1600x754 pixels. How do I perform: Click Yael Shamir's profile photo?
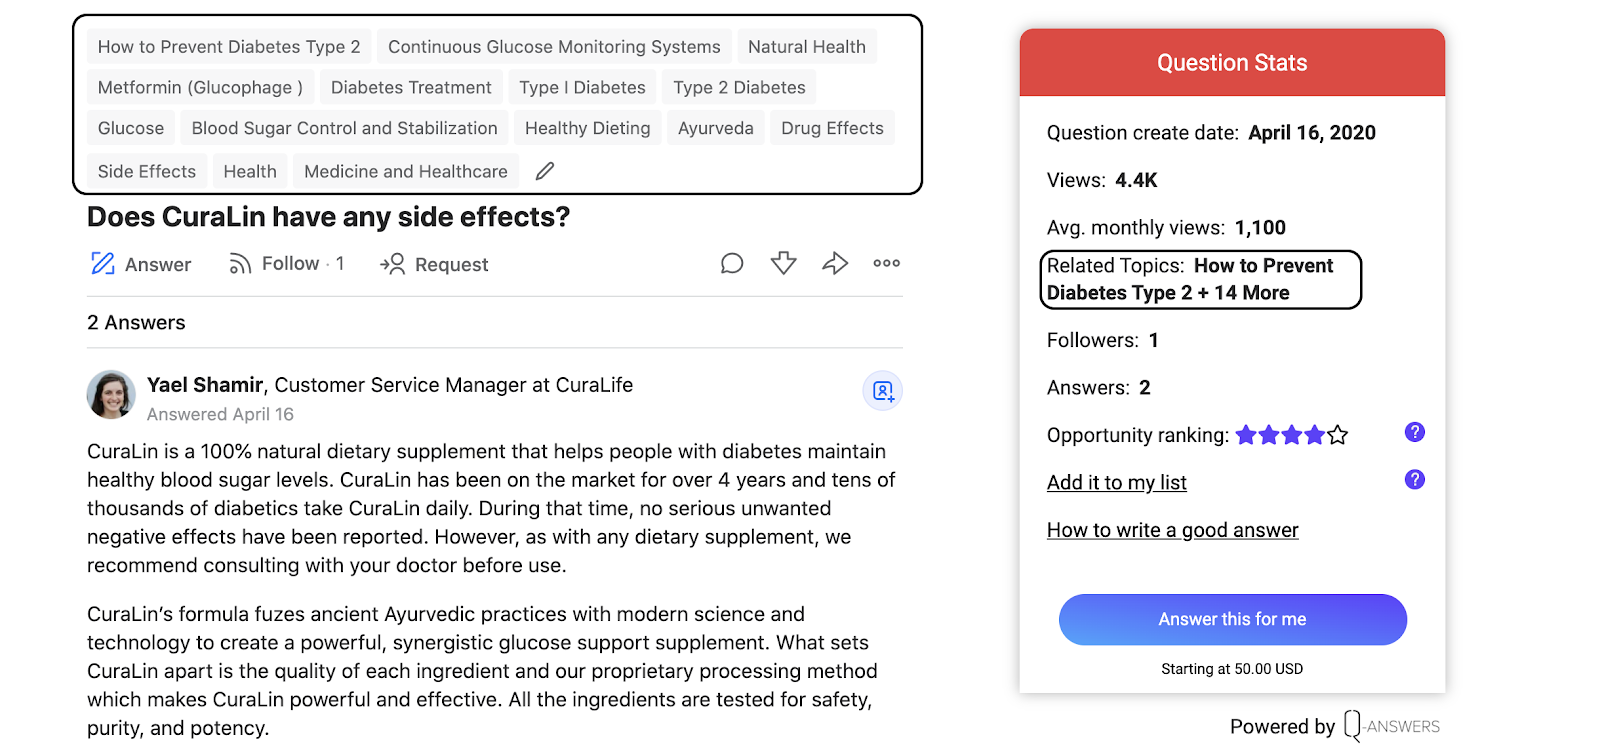coord(111,395)
